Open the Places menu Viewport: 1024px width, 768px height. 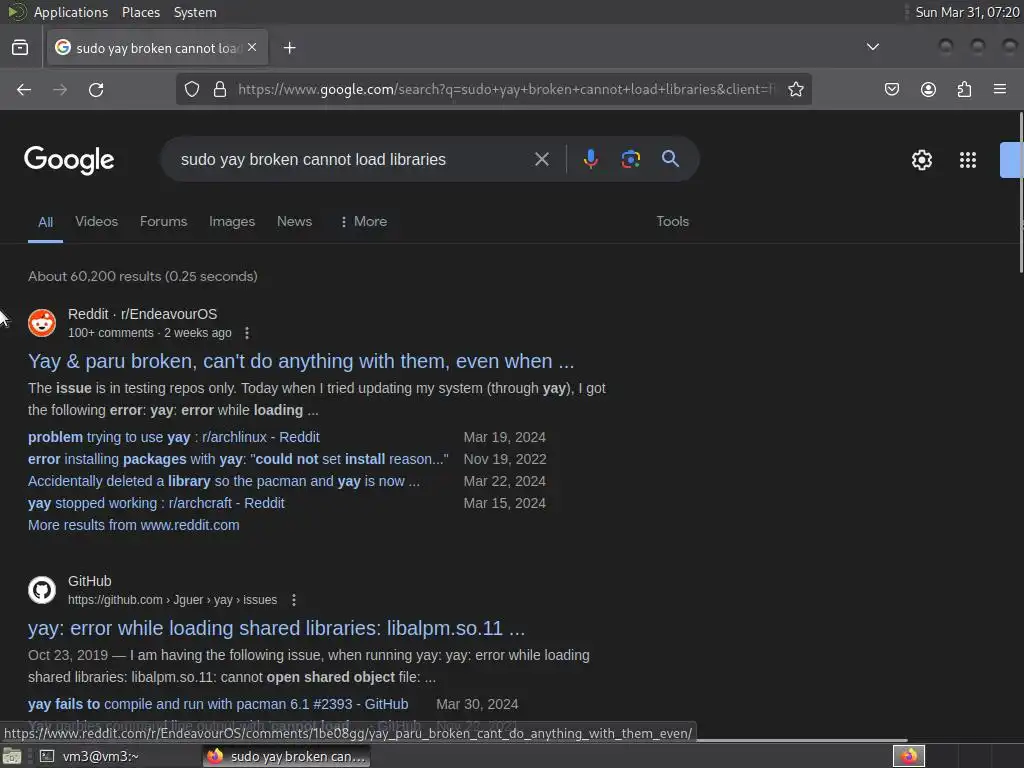[140, 12]
